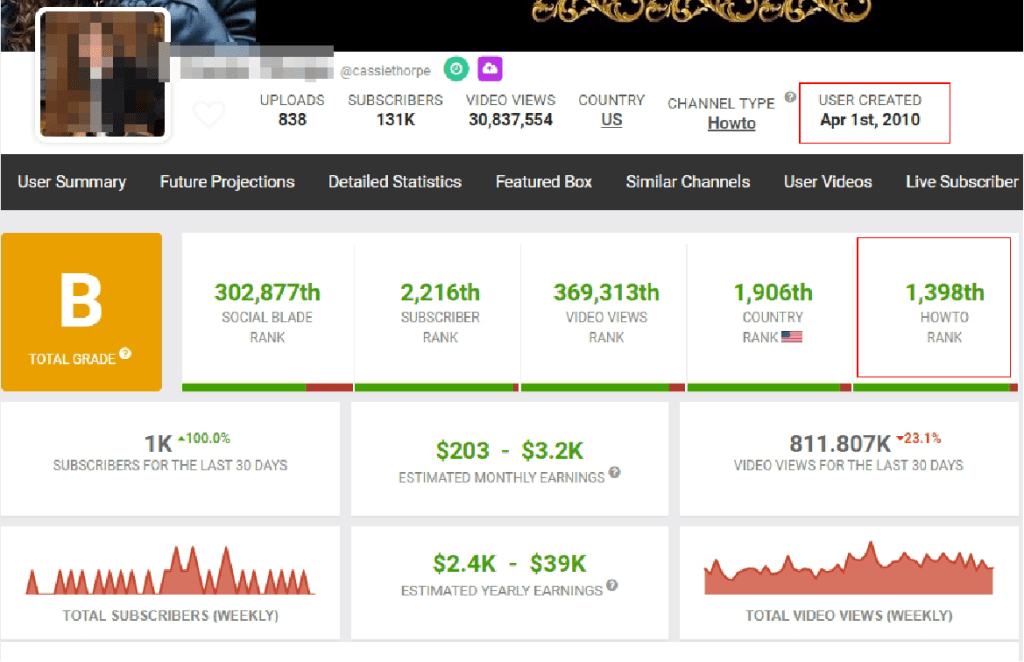The image size is (1024, 662).
Task: Click help icon for Estimated Yearly Earnings
Action: [612, 586]
